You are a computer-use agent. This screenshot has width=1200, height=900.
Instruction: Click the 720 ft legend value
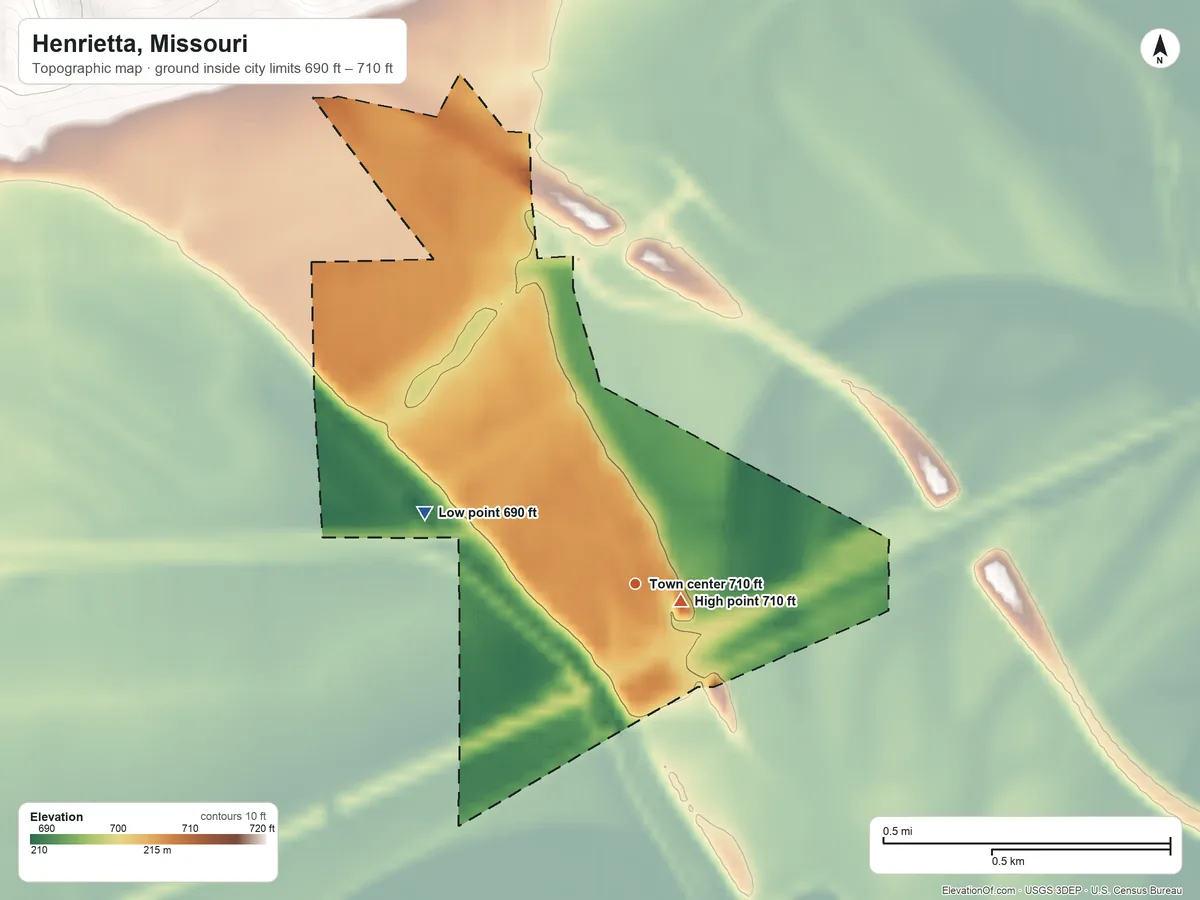click(261, 828)
